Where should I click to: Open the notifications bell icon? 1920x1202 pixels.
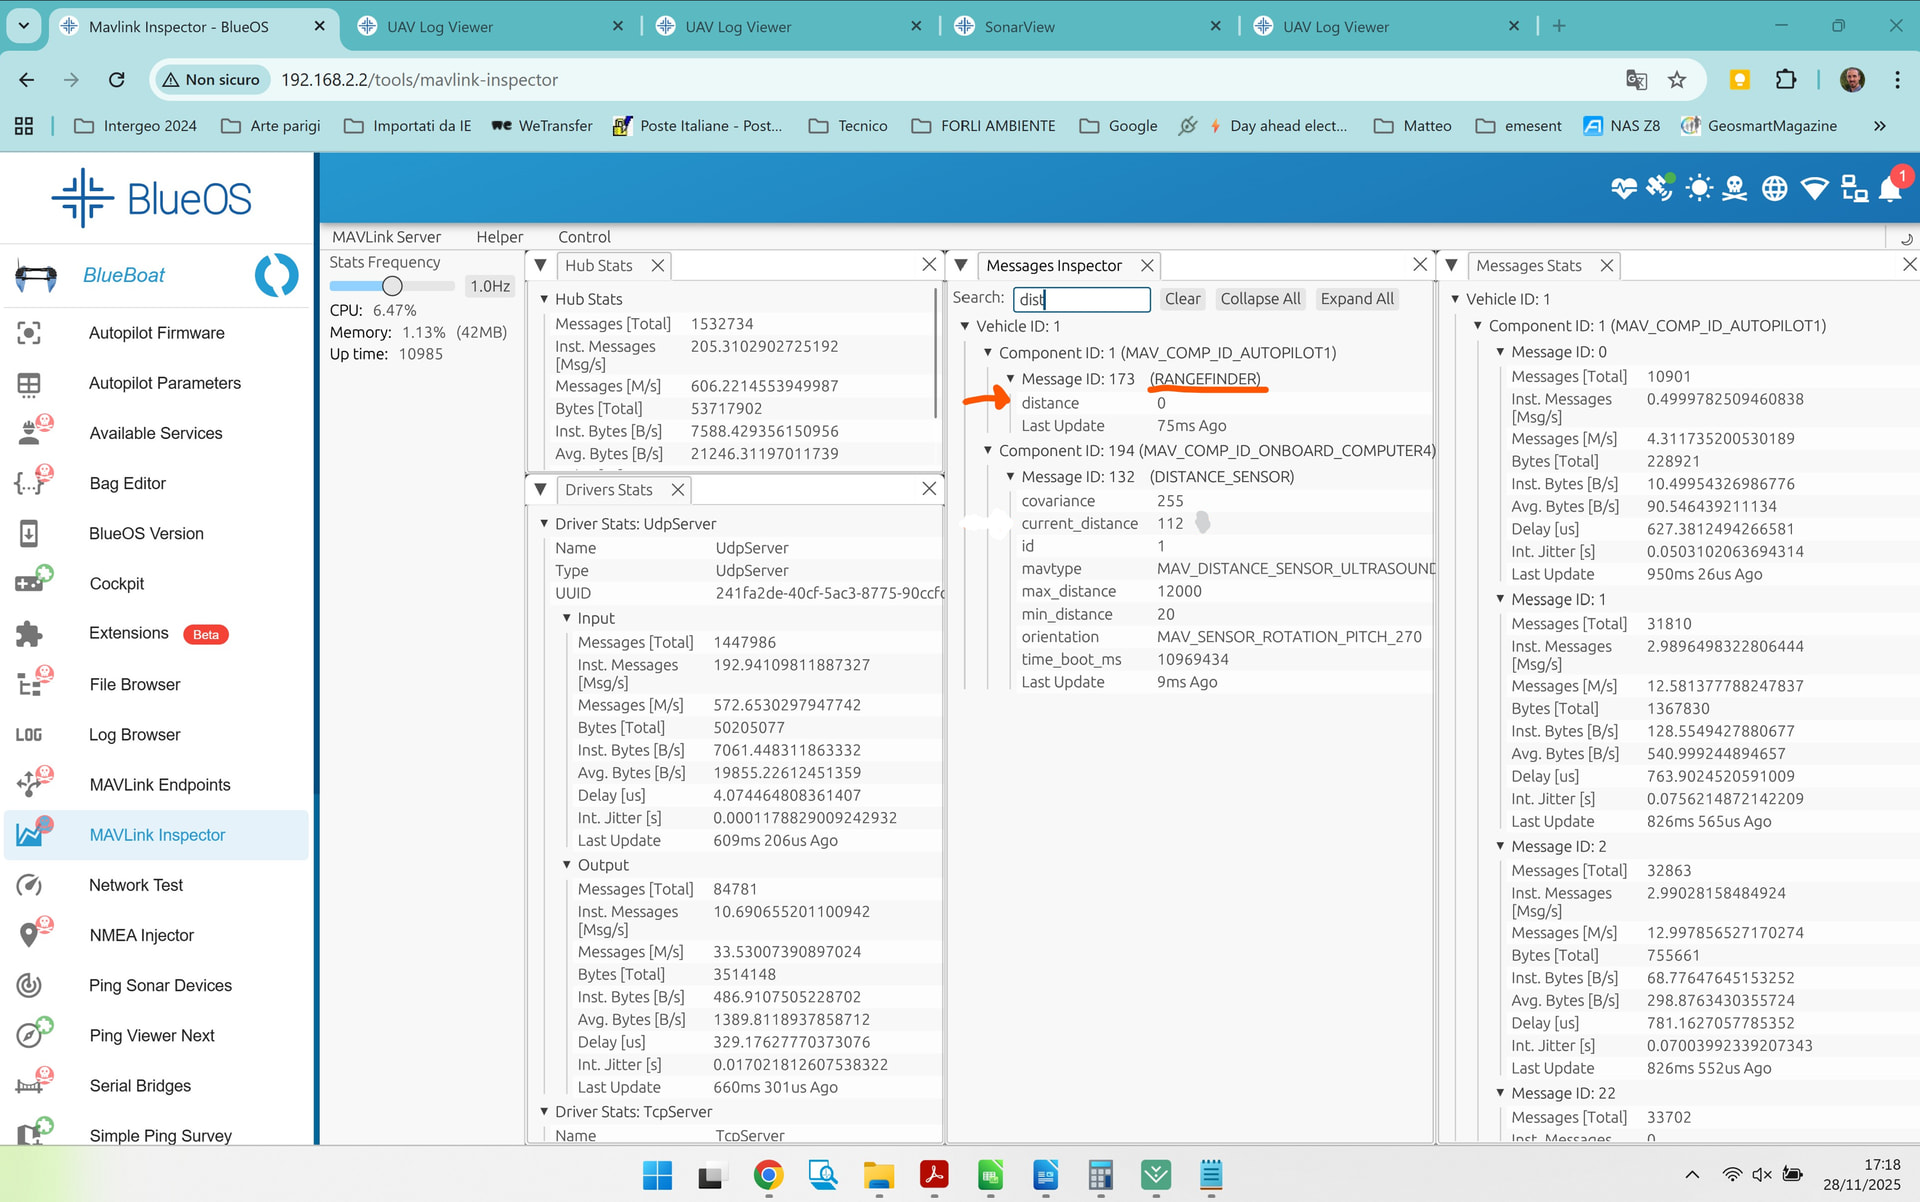(x=1889, y=189)
